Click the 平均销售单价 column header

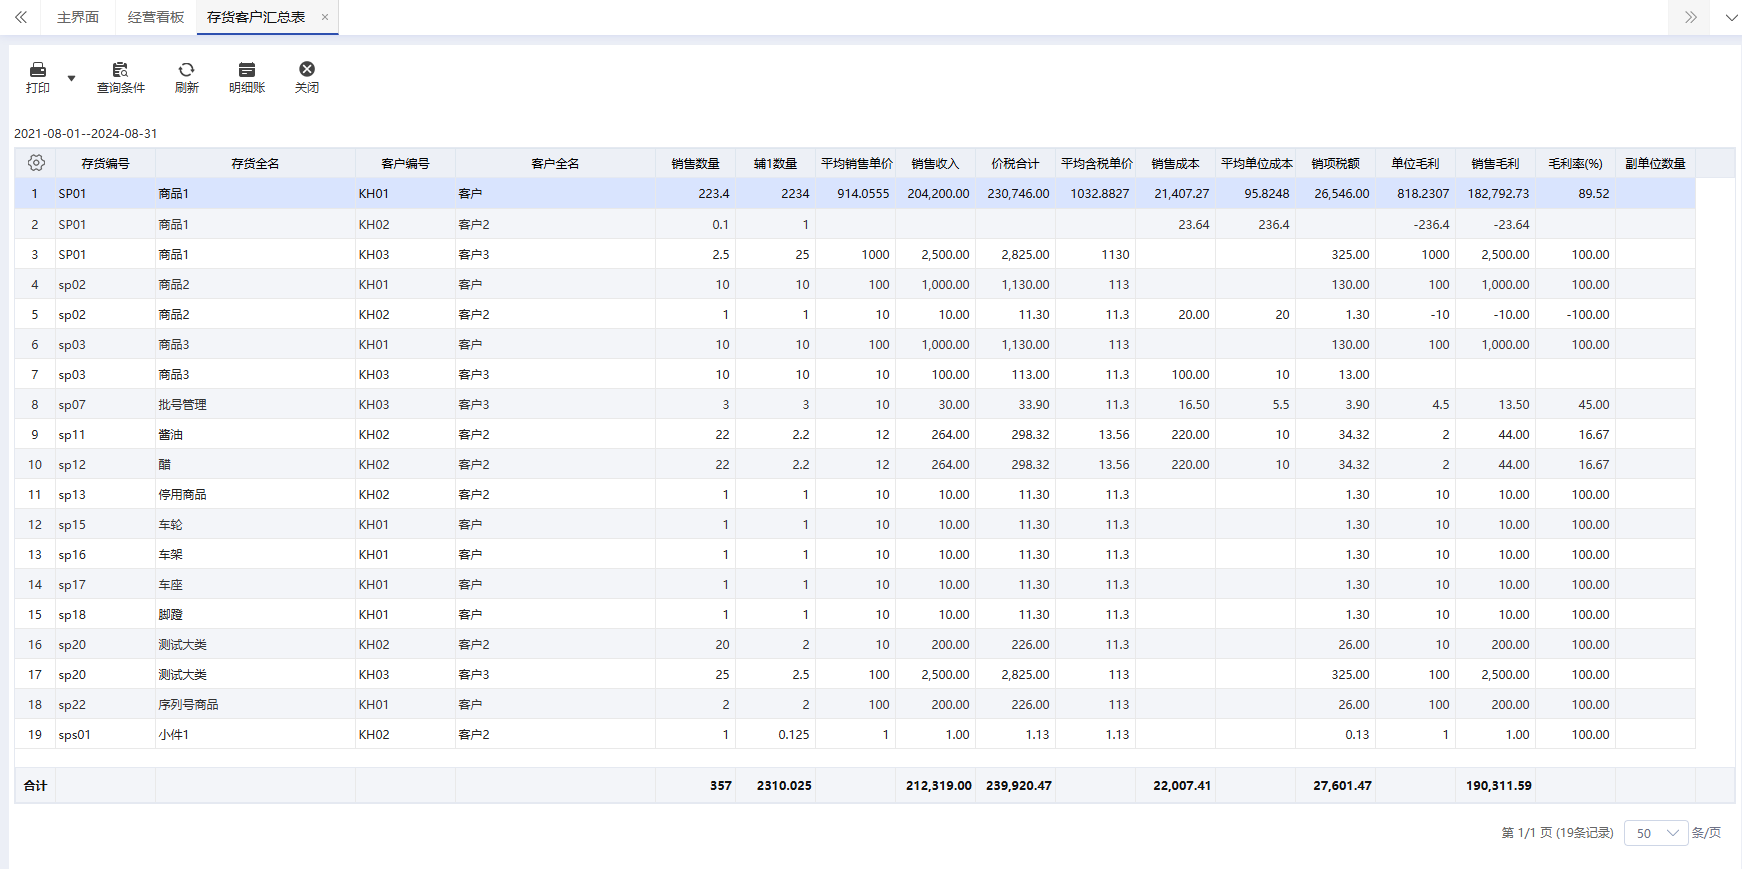[856, 163]
